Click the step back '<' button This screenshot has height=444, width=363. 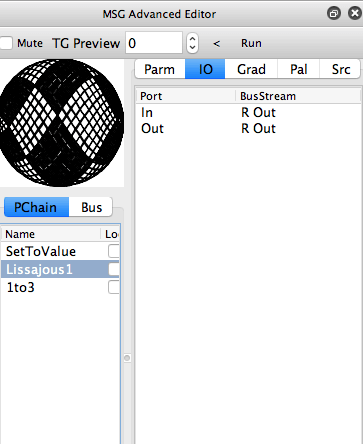[217, 43]
